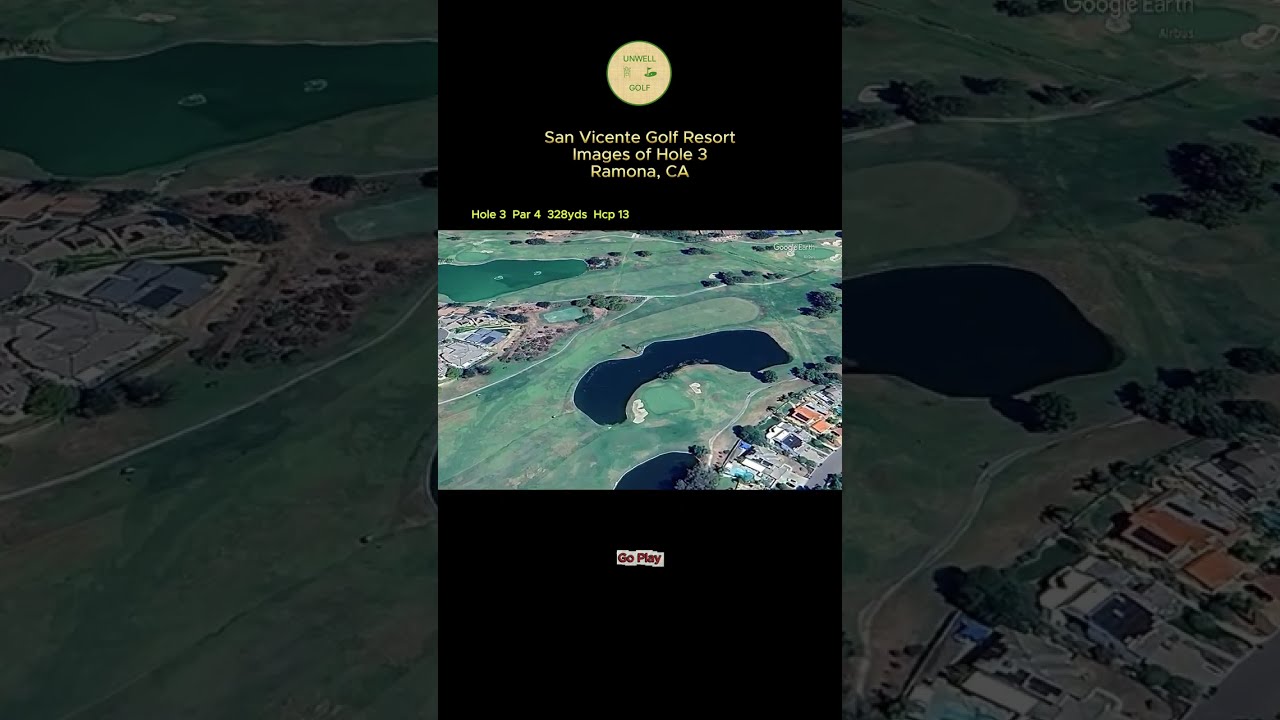Image resolution: width=1280 pixels, height=720 pixels.
Task: Click the Go Play button
Action: [x=640, y=558]
